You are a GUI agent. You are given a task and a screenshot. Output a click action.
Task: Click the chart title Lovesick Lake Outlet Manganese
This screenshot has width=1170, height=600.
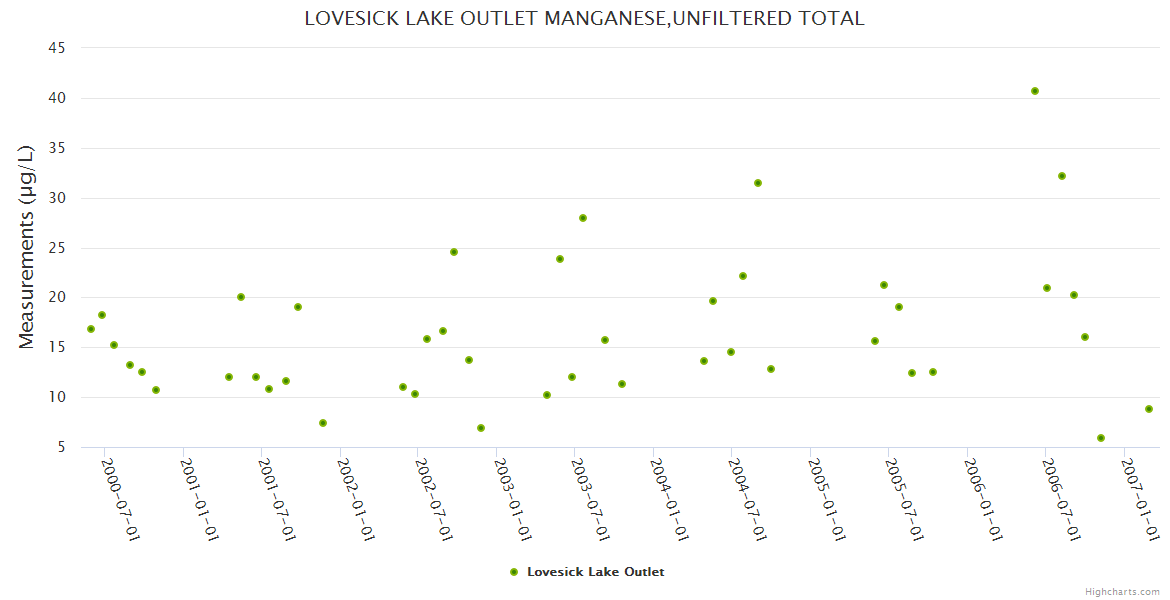(x=584, y=19)
